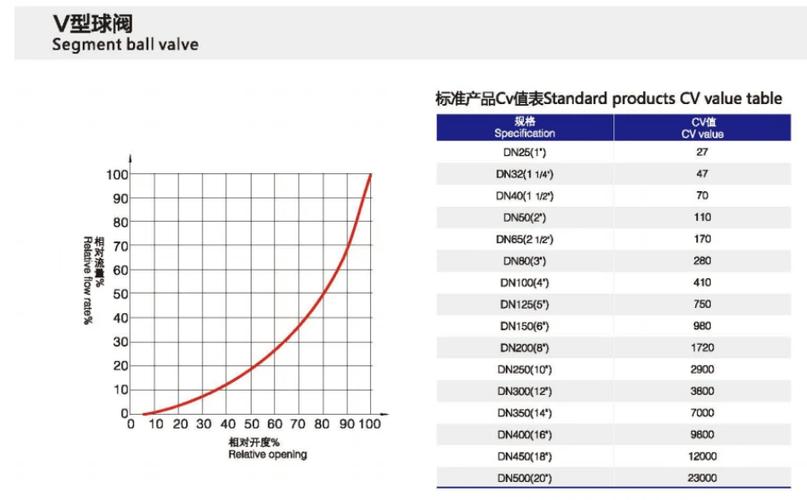Image resolution: width=807 pixels, height=500 pixels.
Task: Click the CV value 410 cell
Action: tap(702, 282)
